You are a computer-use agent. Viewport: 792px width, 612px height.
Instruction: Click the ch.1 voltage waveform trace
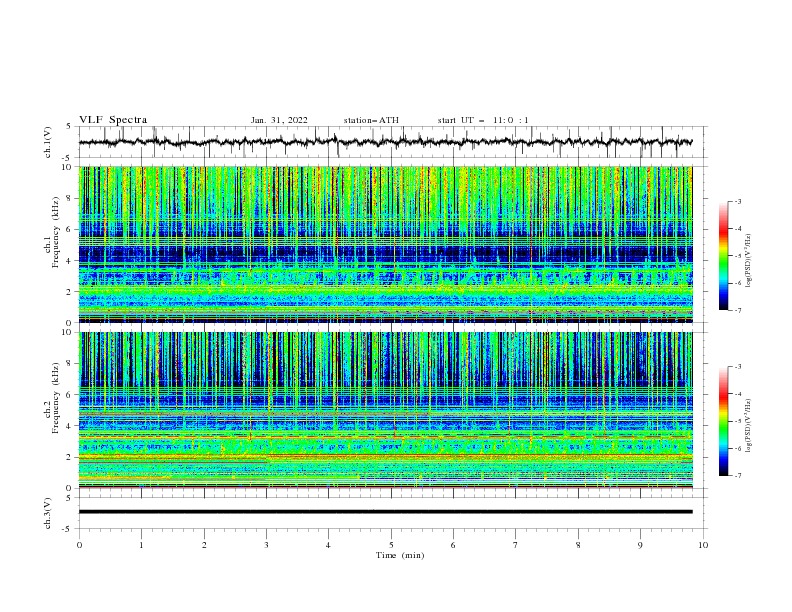tap(385, 142)
